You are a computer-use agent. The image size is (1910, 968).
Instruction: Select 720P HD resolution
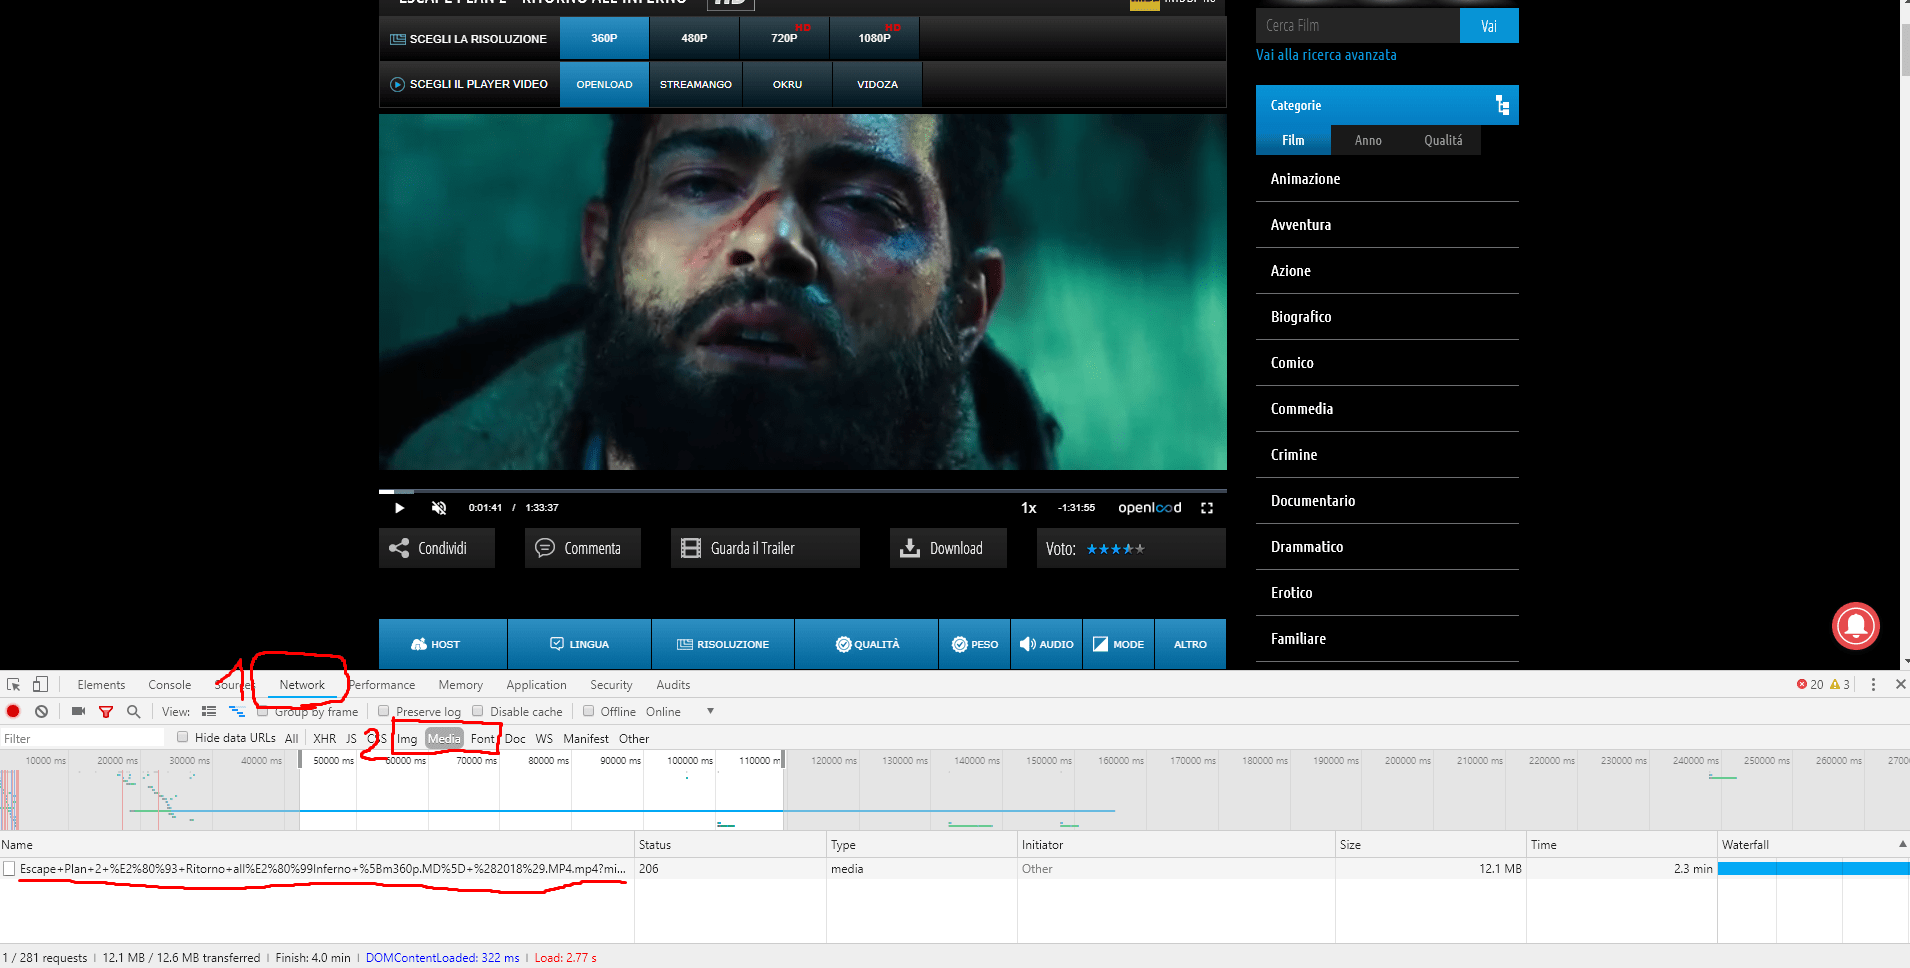pyautogui.click(x=784, y=38)
